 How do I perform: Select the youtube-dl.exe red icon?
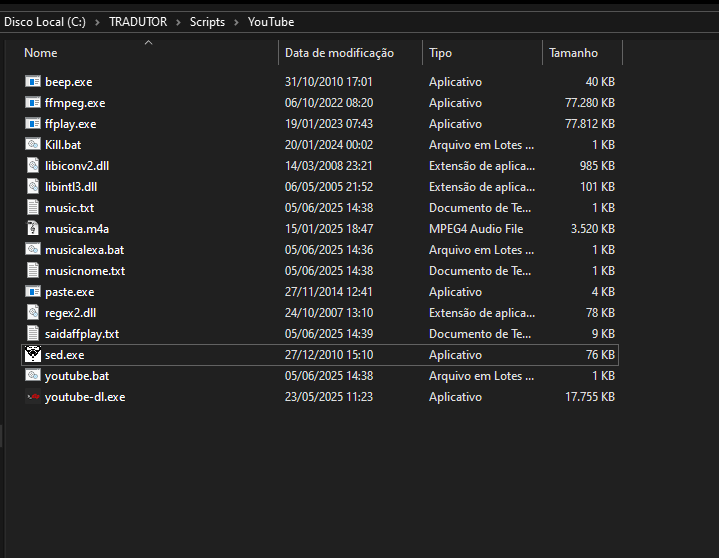click(33, 397)
